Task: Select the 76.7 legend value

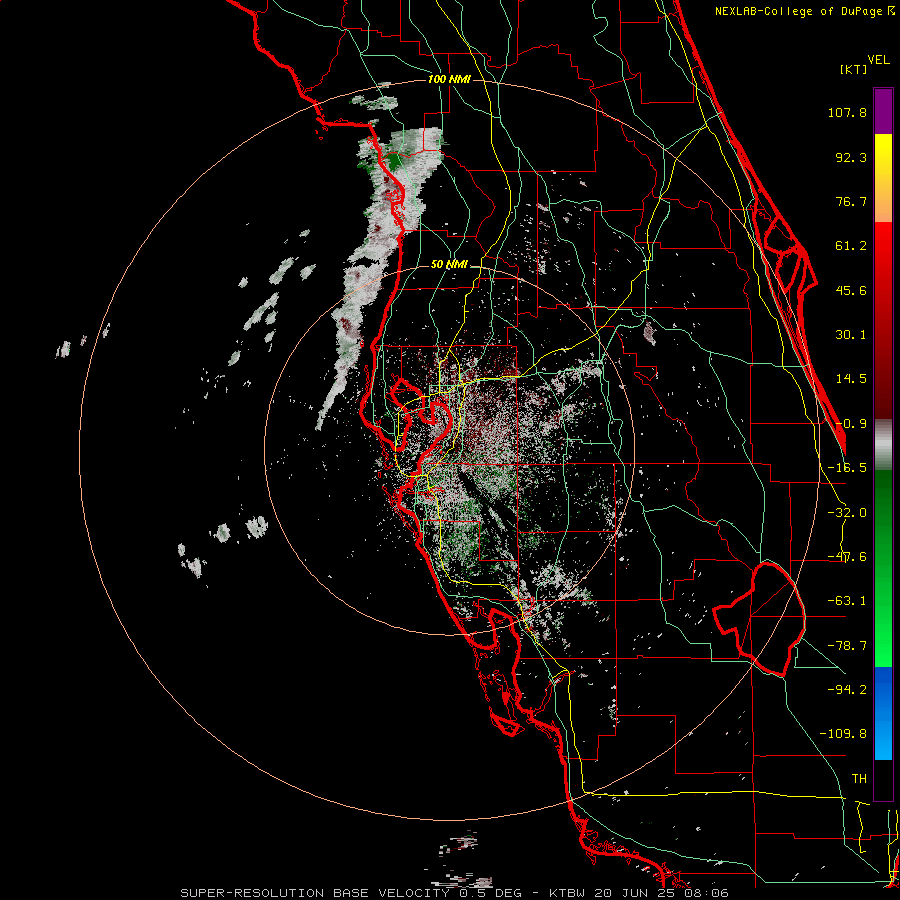Action: tap(851, 201)
